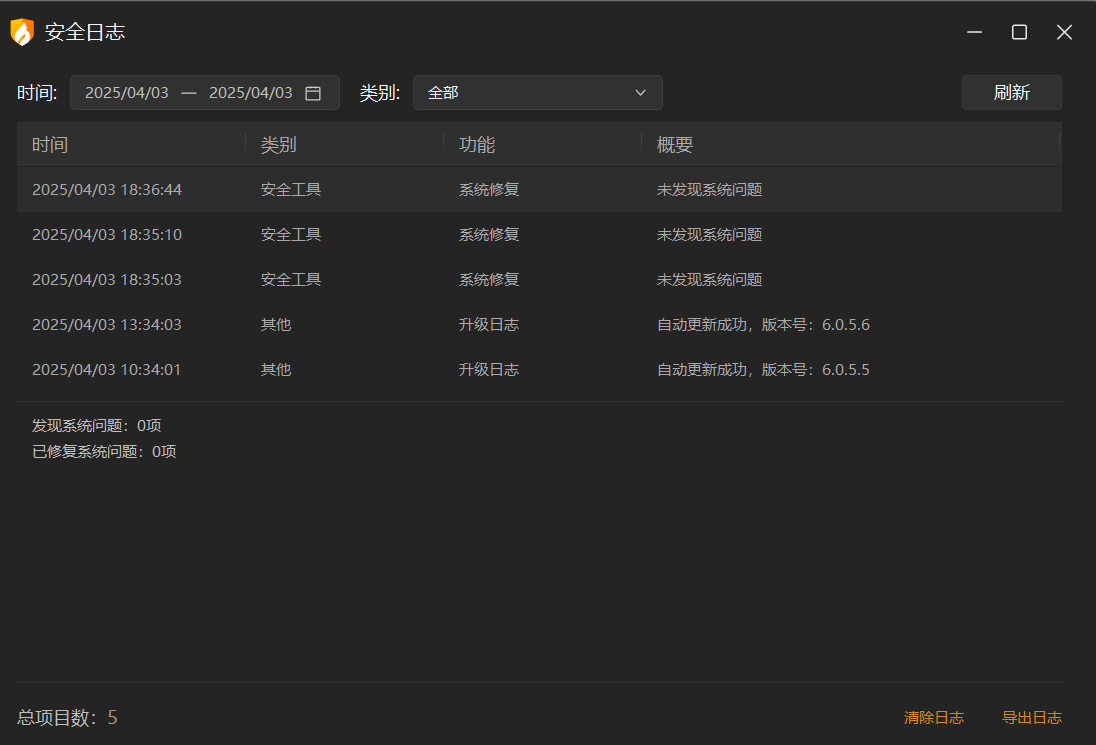Click 清除日志 to clear the logs
Viewport: 1096px width, 745px height.
pyautogui.click(x=933, y=717)
